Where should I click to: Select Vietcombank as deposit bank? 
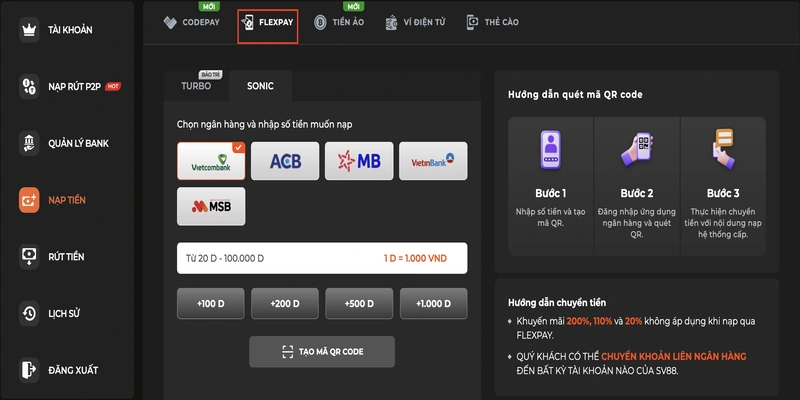tap(211, 160)
